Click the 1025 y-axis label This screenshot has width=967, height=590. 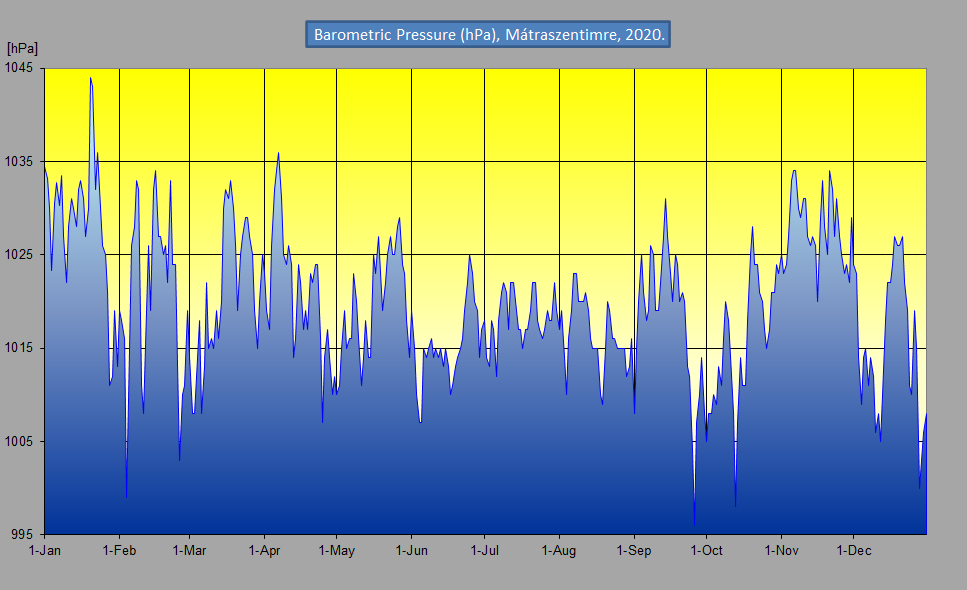pos(21,255)
